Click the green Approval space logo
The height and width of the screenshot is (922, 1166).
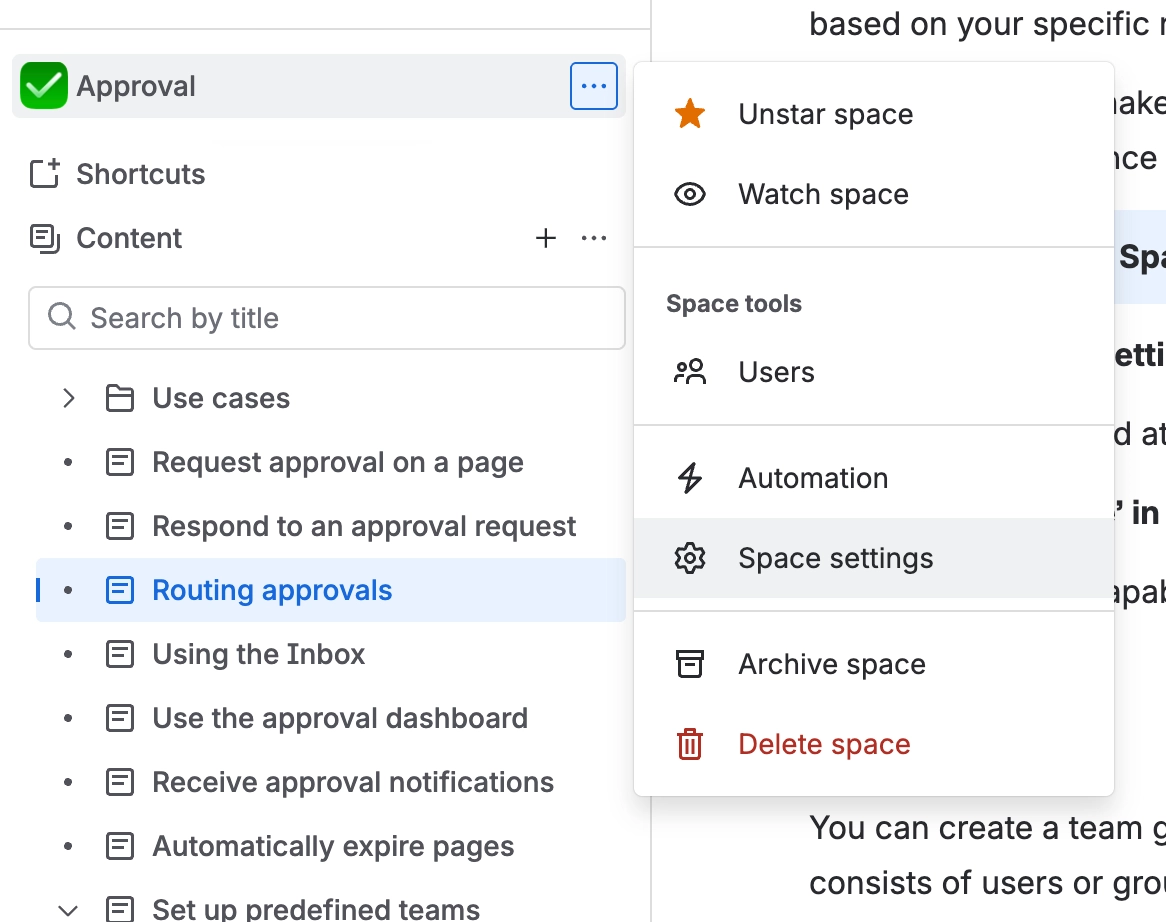click(x=44, y=86)
